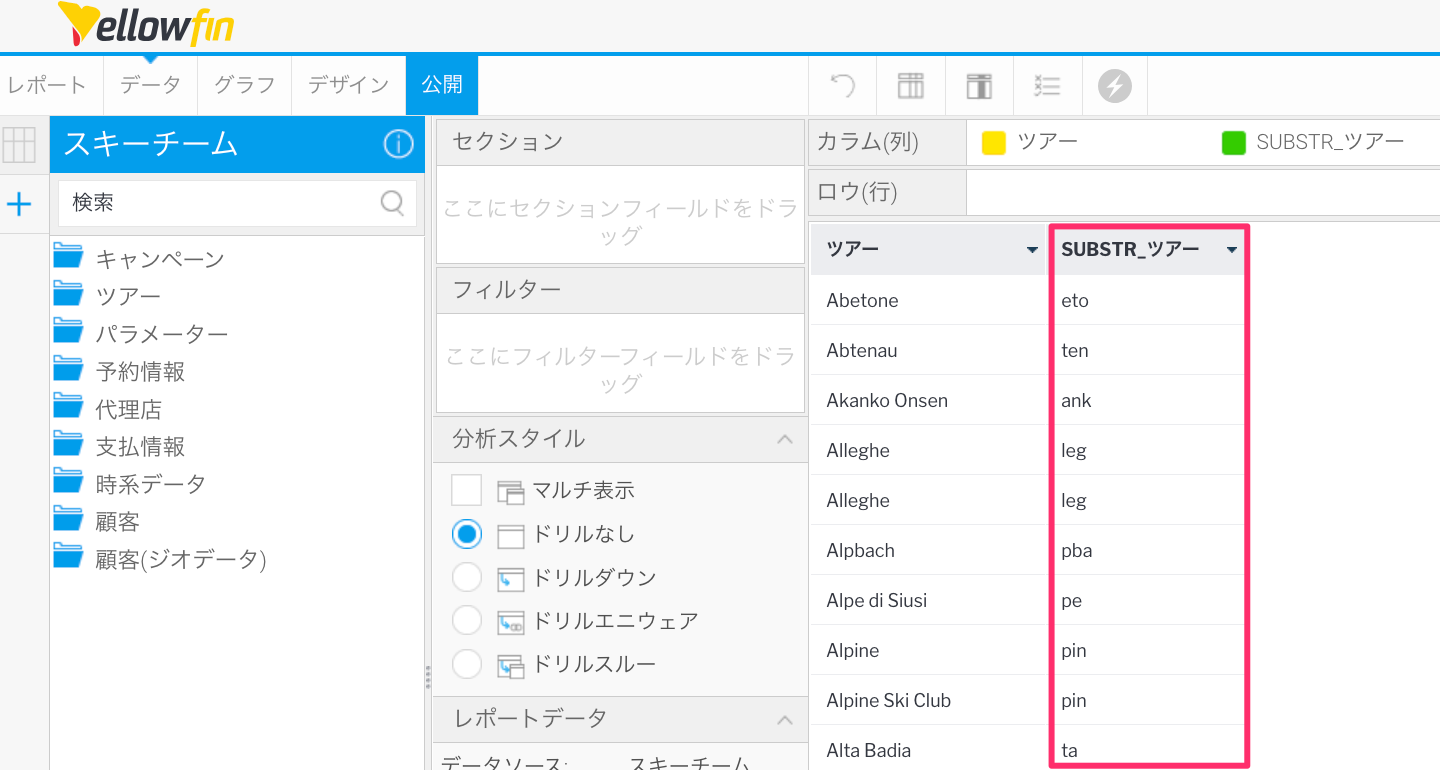1440x770 pixels.
Task: Click the キャンペーン folder icon
Action: [x=68, y=256]
